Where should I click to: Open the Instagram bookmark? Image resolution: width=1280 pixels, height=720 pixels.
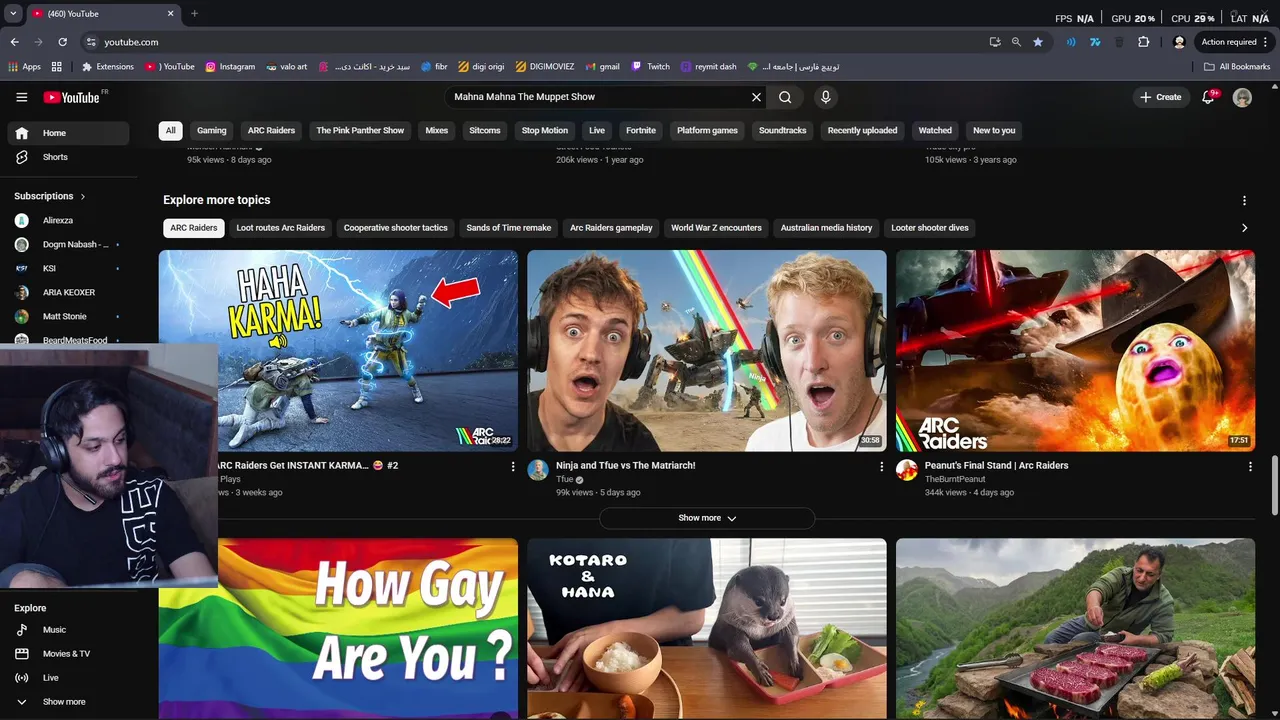[x=230, y=67]
